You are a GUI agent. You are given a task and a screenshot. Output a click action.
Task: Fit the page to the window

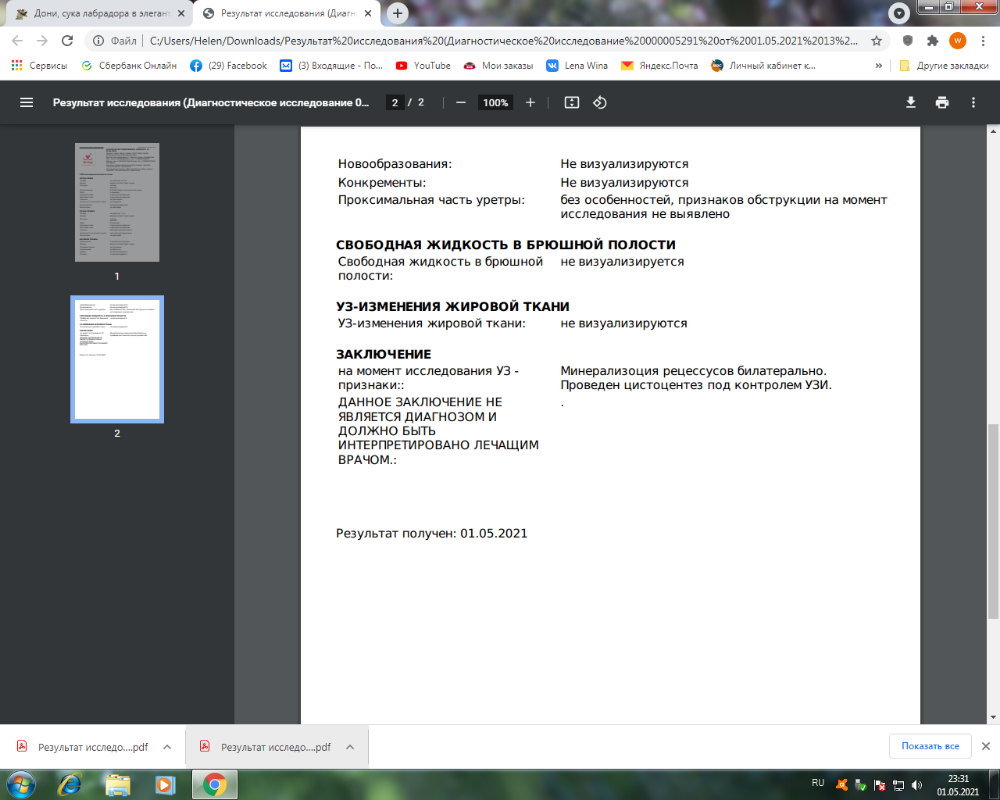tap(571, 102)
